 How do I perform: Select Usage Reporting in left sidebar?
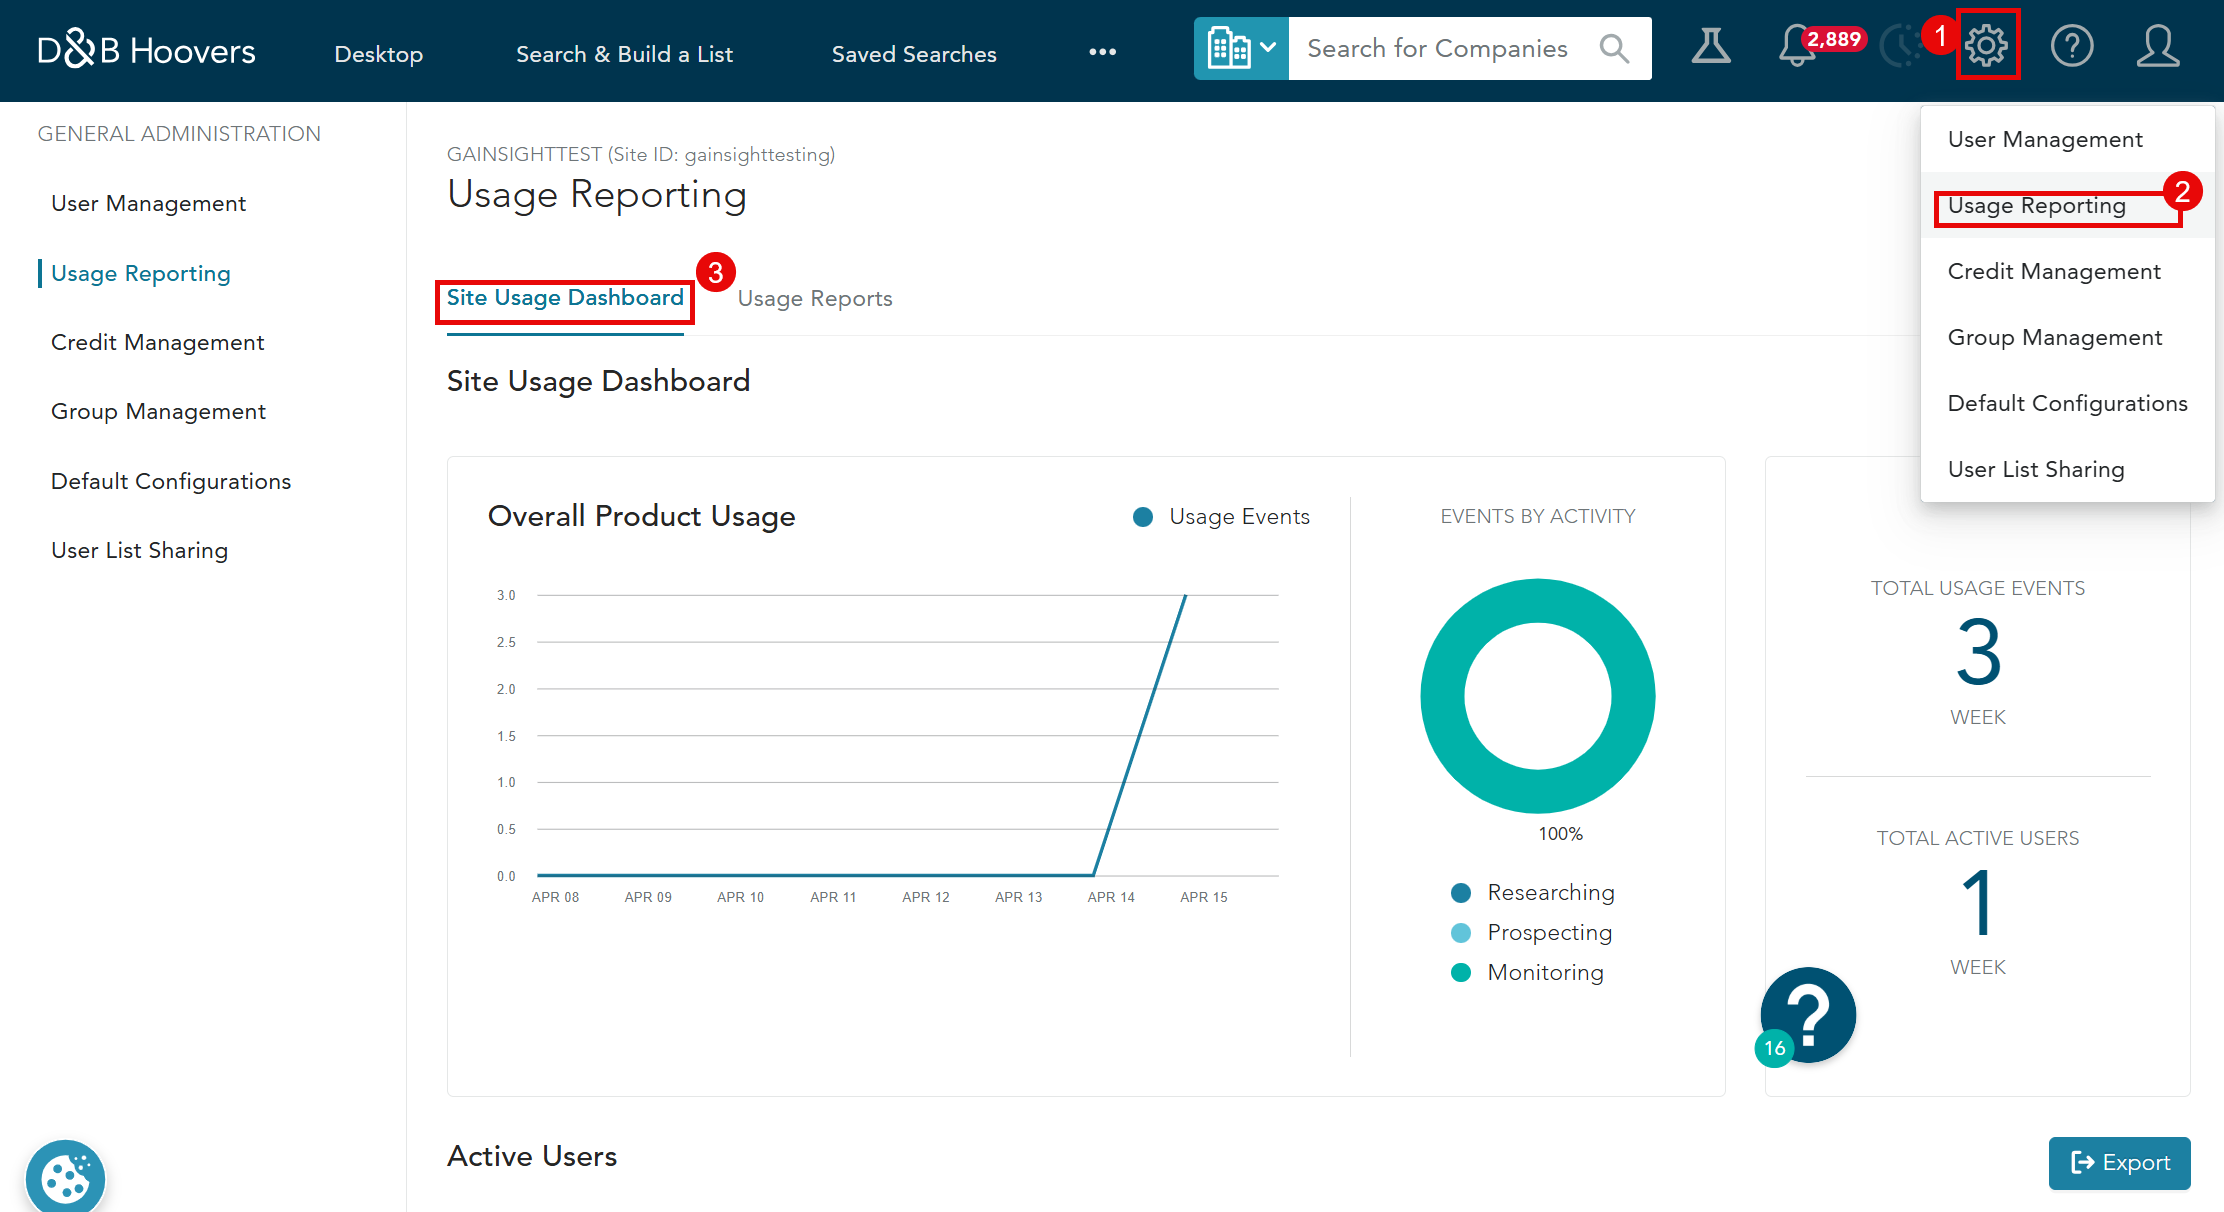tap(141, 273)
